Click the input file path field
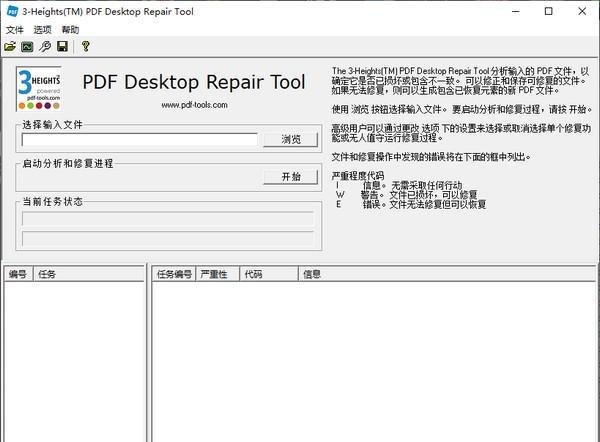 (x=140, y=140)
